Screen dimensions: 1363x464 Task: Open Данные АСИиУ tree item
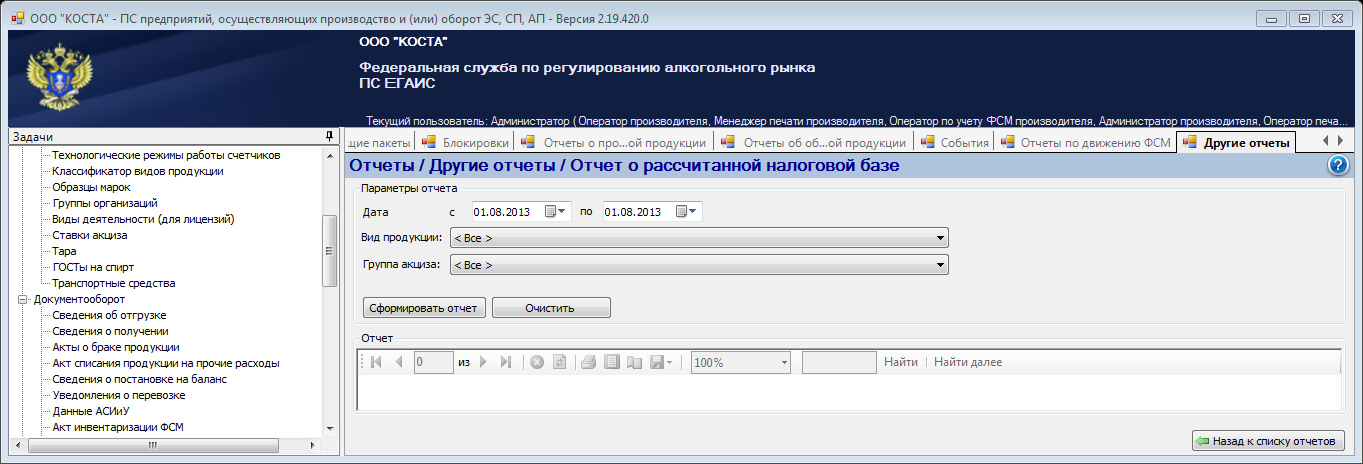[x=92, y=411]
